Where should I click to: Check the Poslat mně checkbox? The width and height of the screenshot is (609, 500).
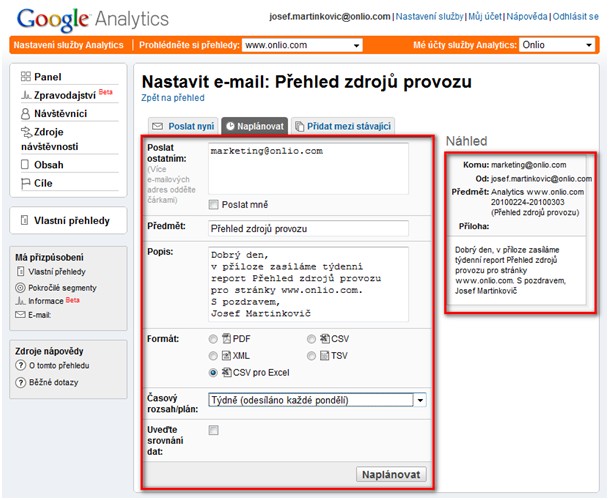(x=213, y=205)
